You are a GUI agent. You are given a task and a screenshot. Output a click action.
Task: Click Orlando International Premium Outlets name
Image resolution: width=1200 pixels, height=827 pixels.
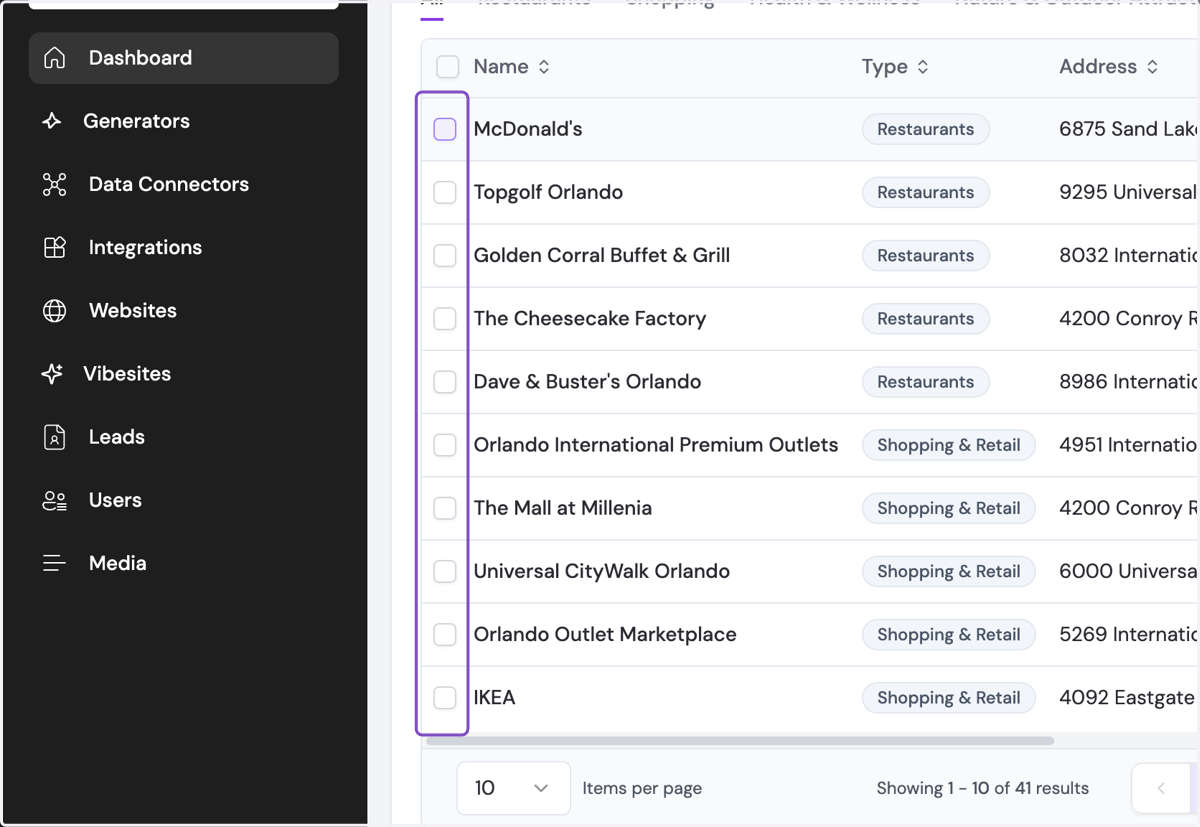pyautogui.click(x=656, y=445)
